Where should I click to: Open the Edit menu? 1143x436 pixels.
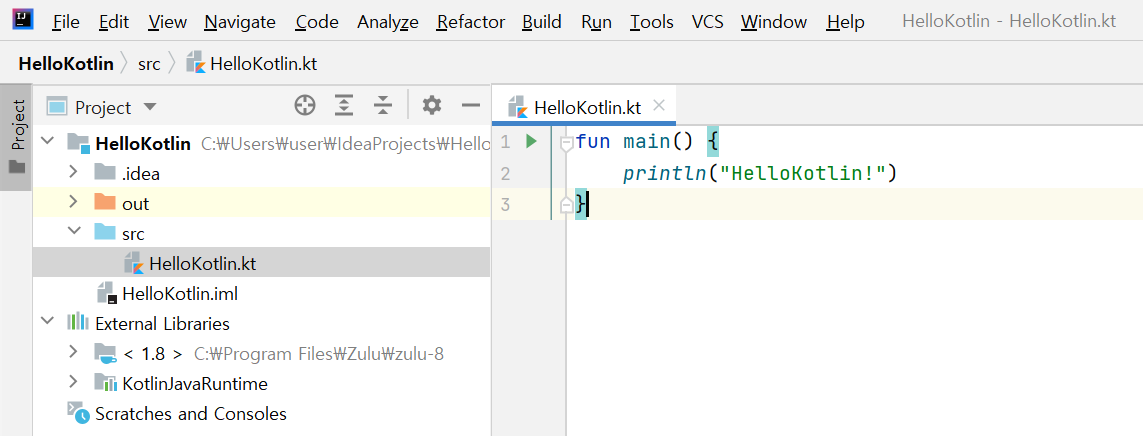[113, 22]
